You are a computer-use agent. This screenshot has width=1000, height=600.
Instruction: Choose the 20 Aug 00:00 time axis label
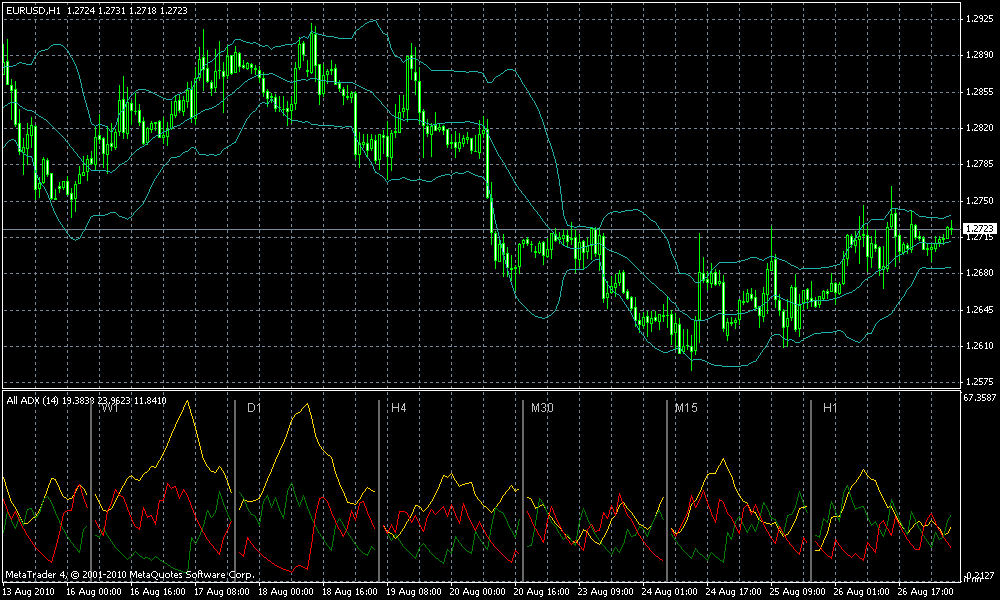point(478,592)
